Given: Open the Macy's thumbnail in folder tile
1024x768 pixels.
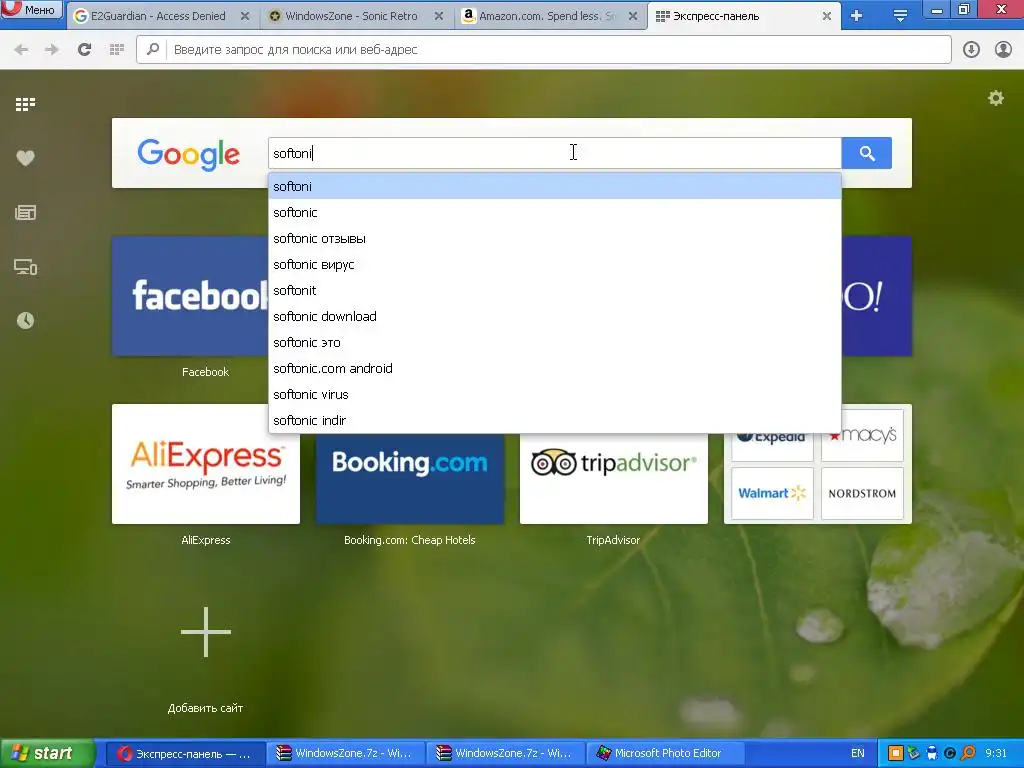Looking at the screenshot, I should [x=862, y=435].
